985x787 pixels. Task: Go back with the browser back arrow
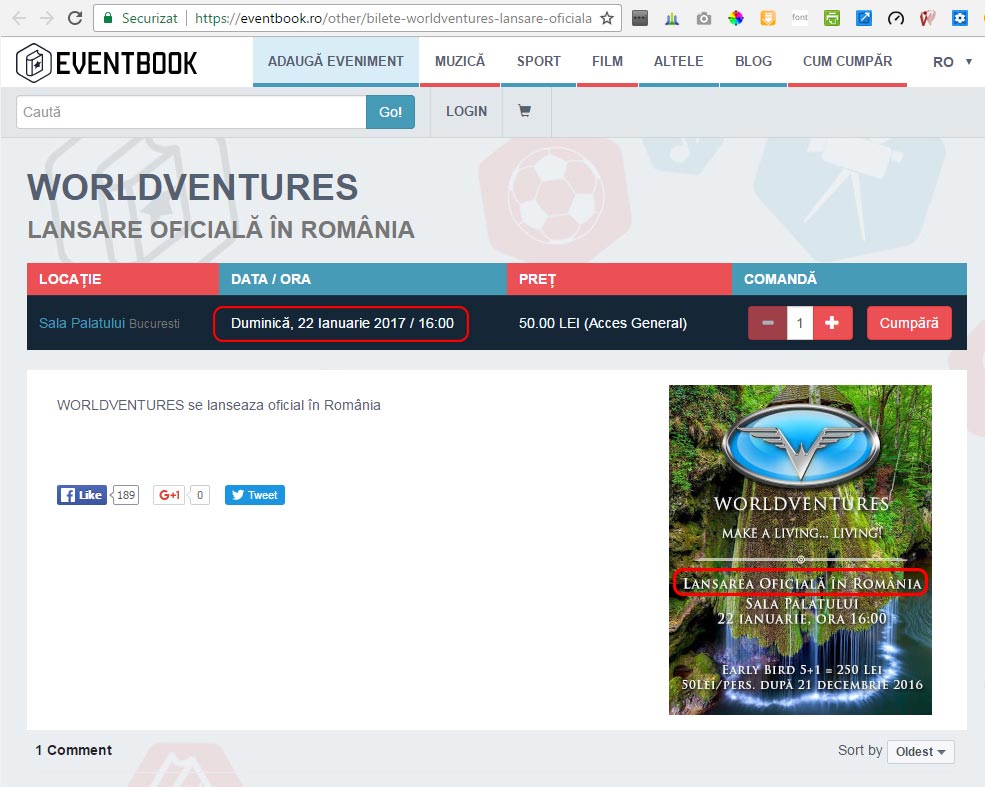pos(19,18)
